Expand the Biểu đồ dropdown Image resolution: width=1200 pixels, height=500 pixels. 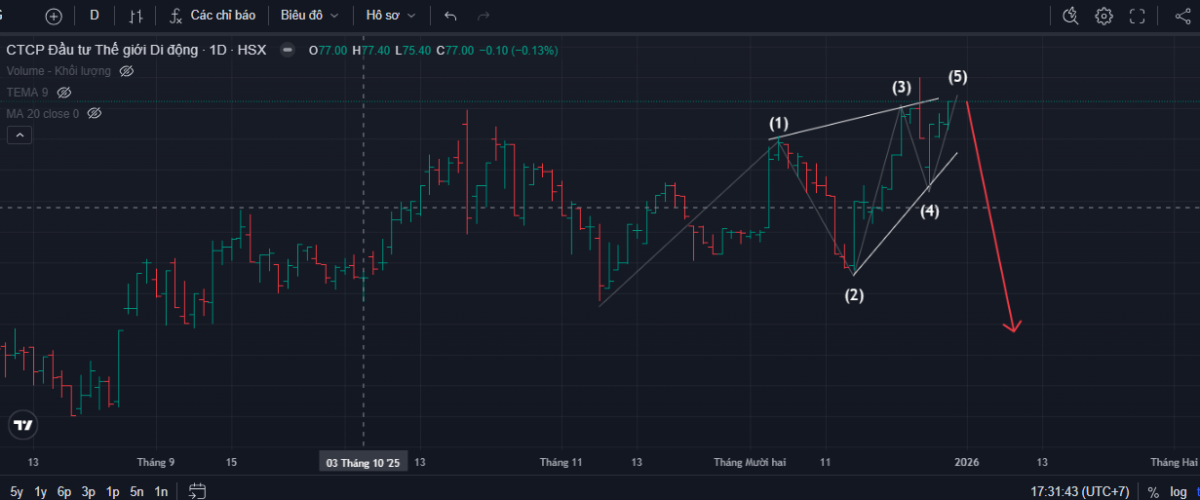[x=310, y=16]
